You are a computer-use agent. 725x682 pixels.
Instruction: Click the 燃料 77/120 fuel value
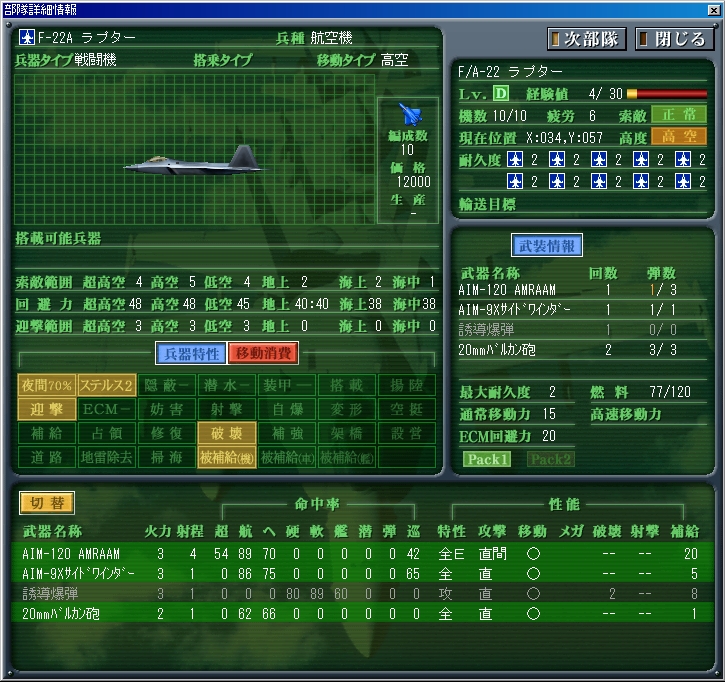[x=670, y=392]
